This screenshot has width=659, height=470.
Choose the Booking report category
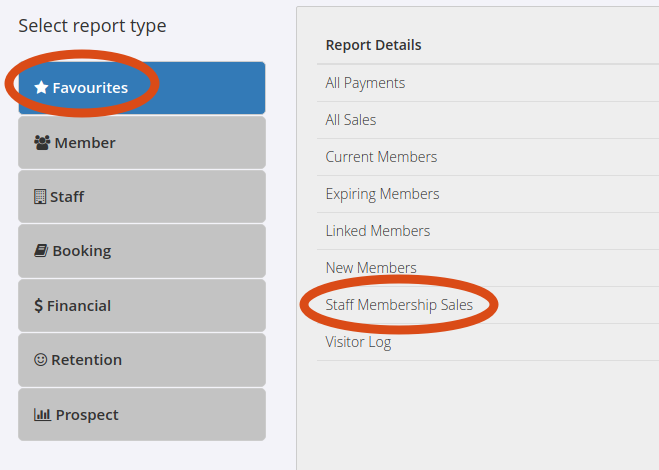142,251
